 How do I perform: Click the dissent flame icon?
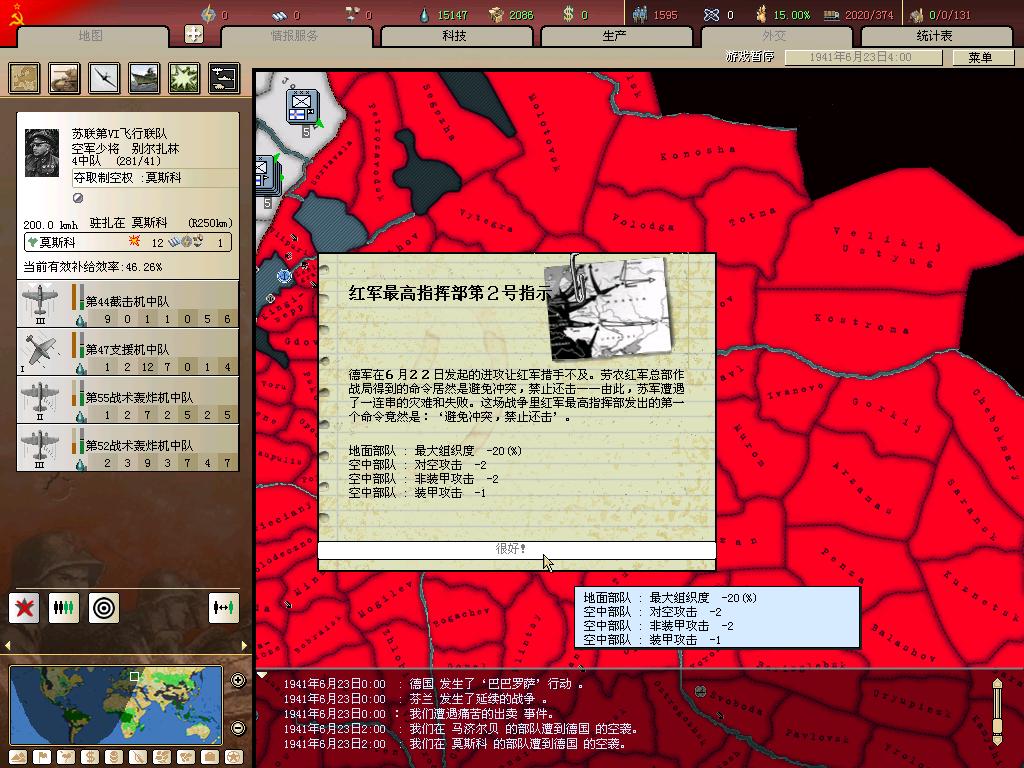click(761, 14)
